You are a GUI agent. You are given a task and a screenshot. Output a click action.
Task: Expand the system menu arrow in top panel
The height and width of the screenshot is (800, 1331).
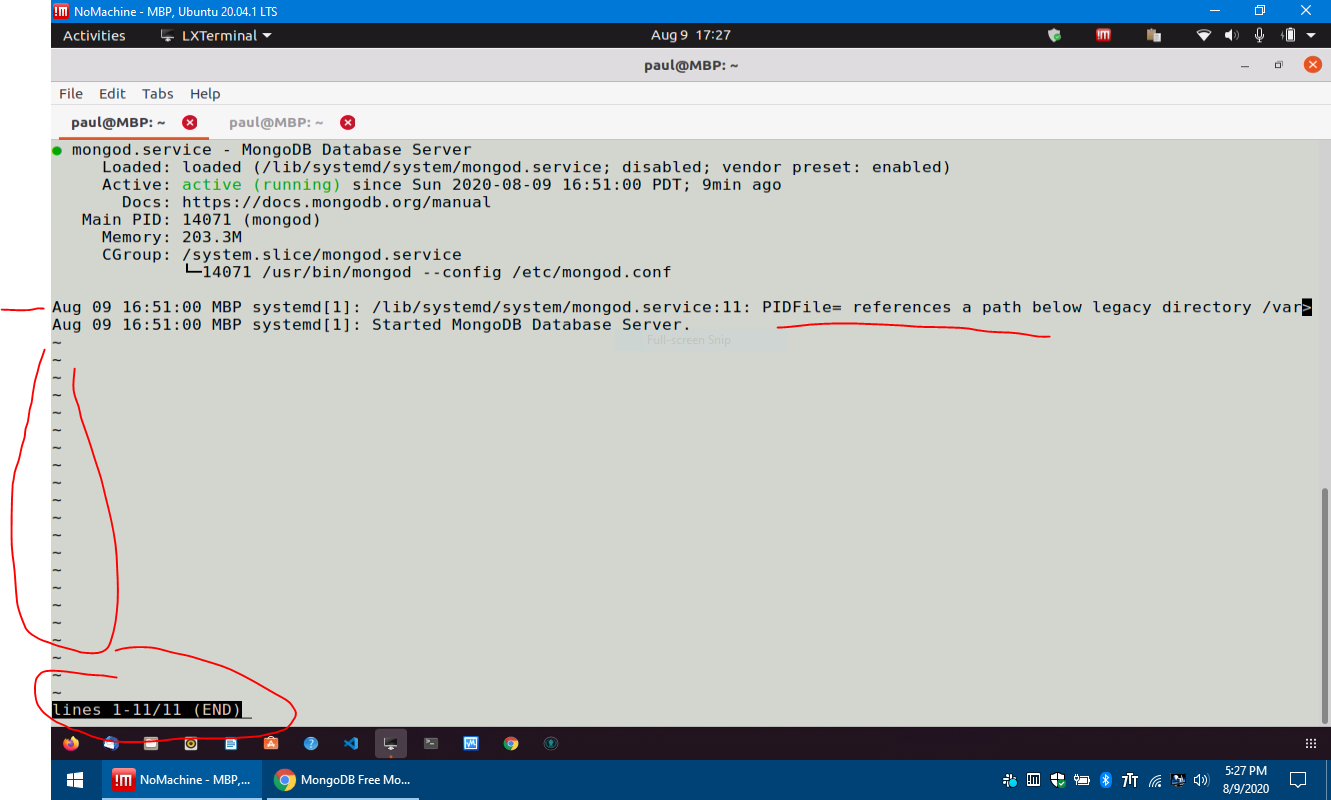[x=1311, y=35]
